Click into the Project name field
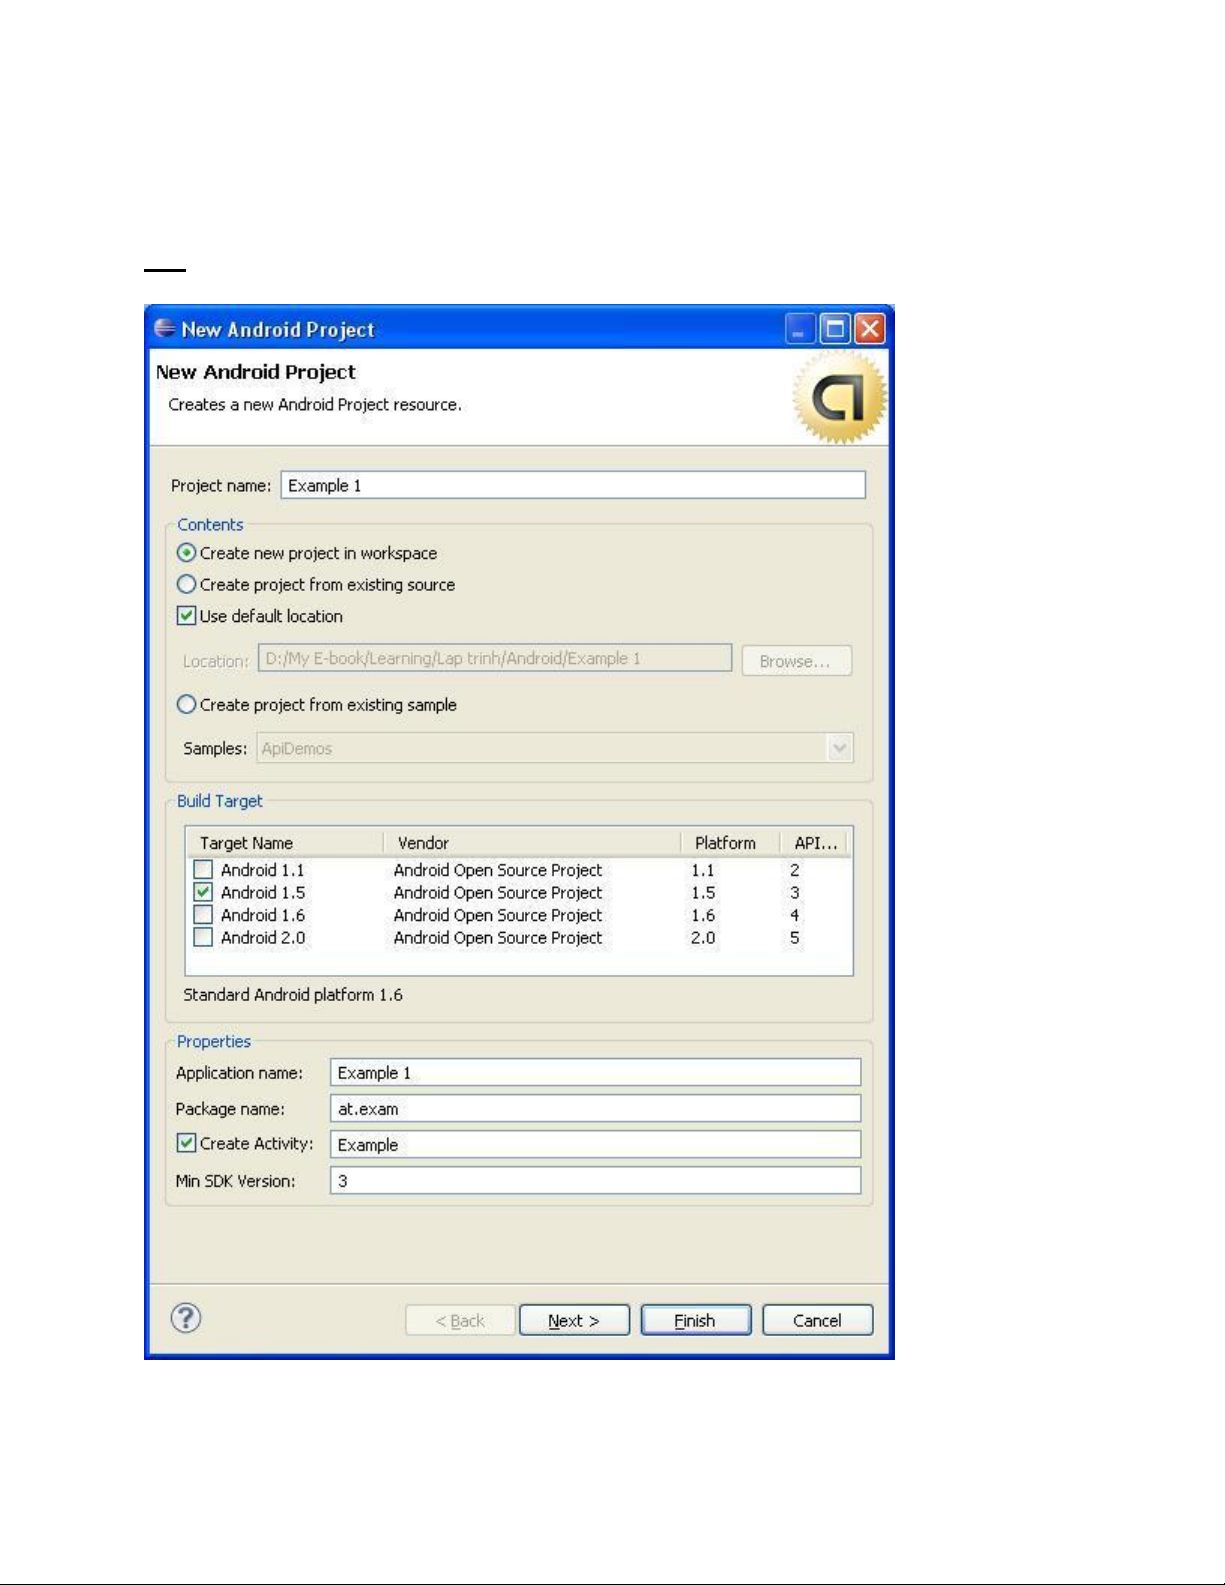 [572, 485]
